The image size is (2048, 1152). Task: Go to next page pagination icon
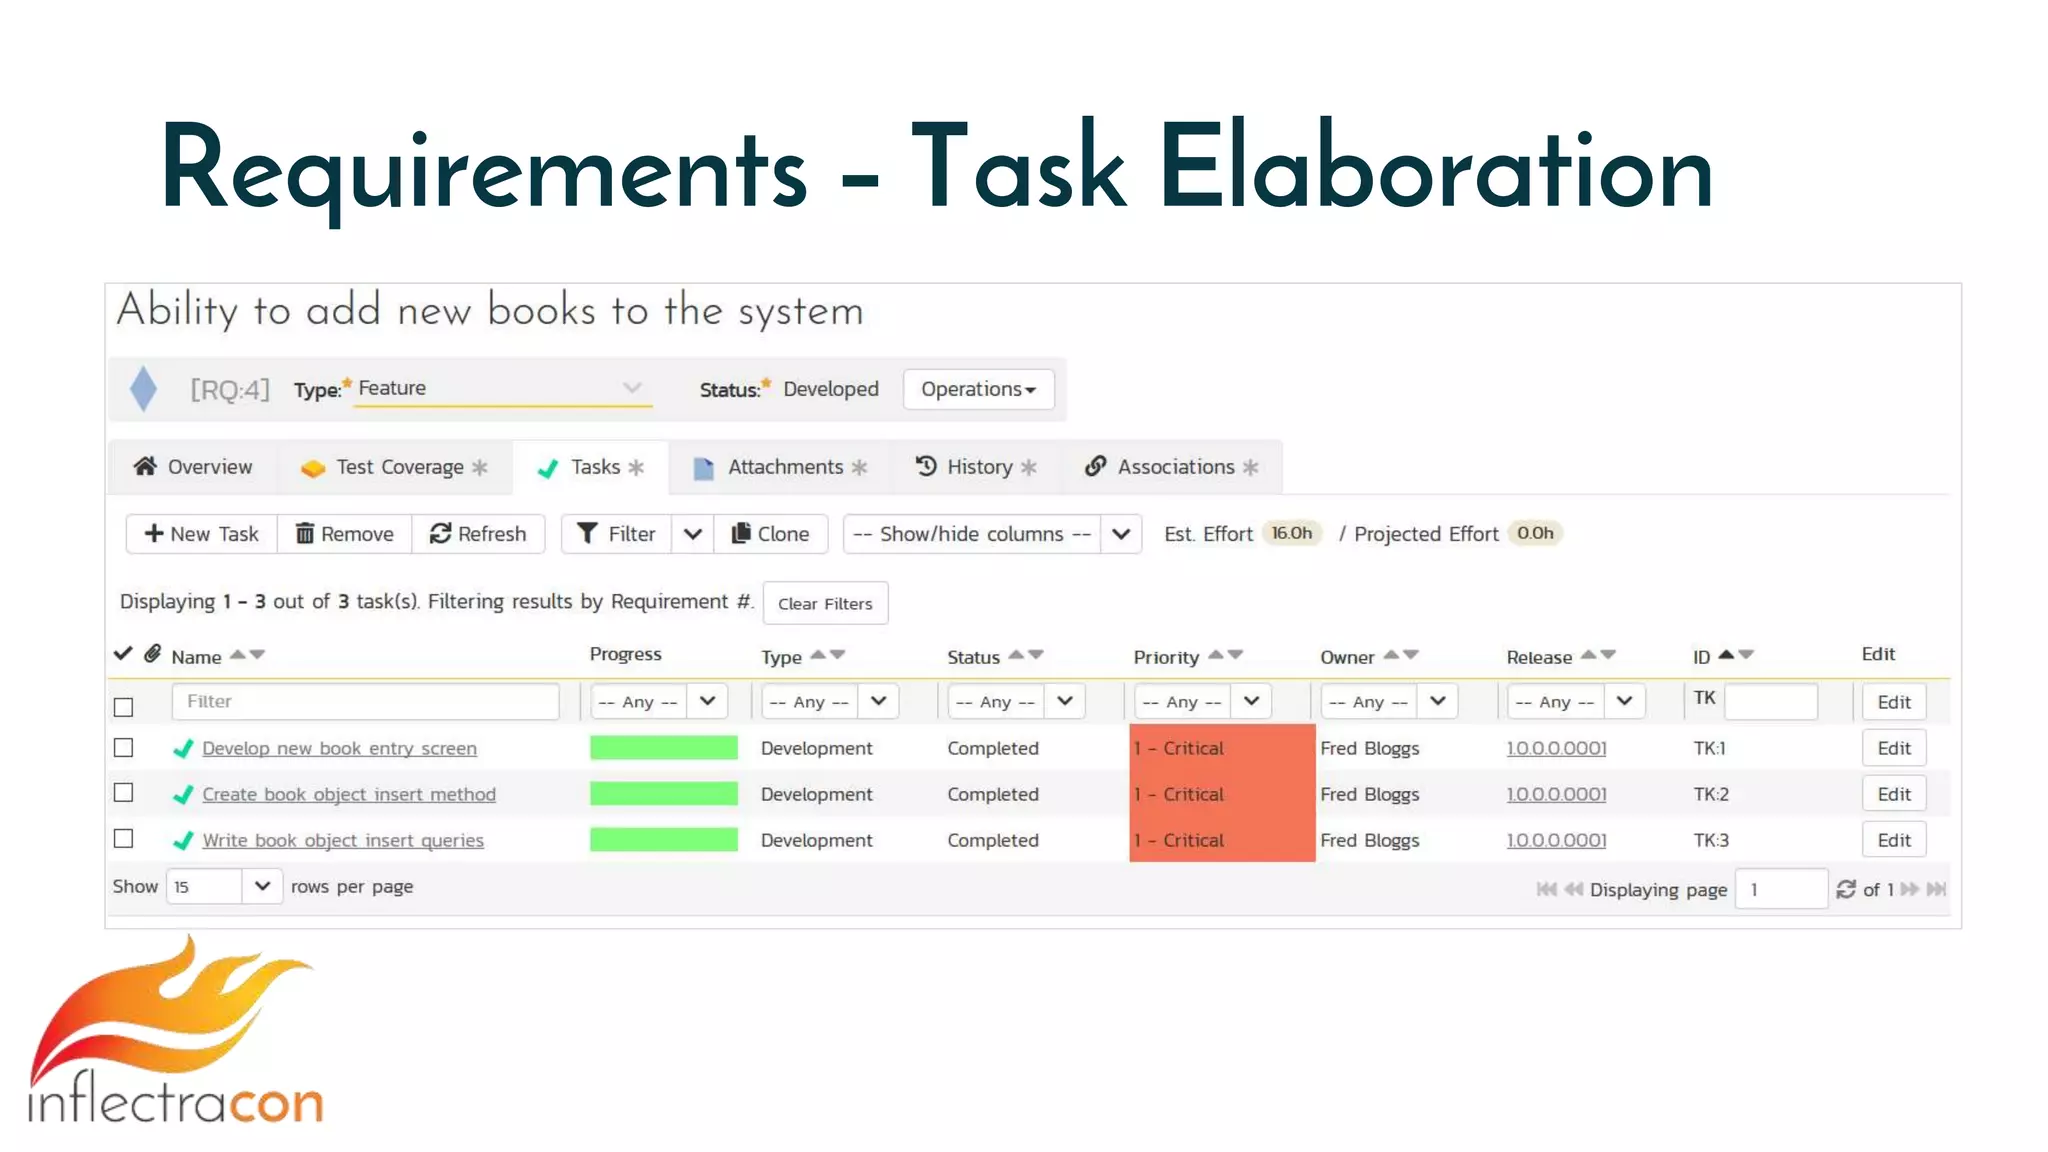(1909, 889)
